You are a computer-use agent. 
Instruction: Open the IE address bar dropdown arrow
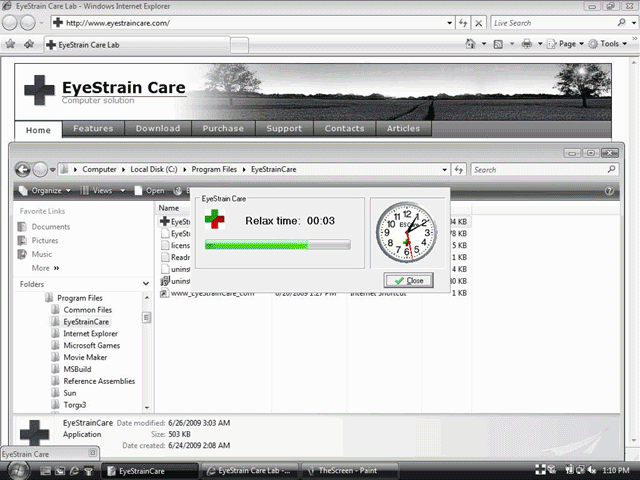[x=449, y=23]
